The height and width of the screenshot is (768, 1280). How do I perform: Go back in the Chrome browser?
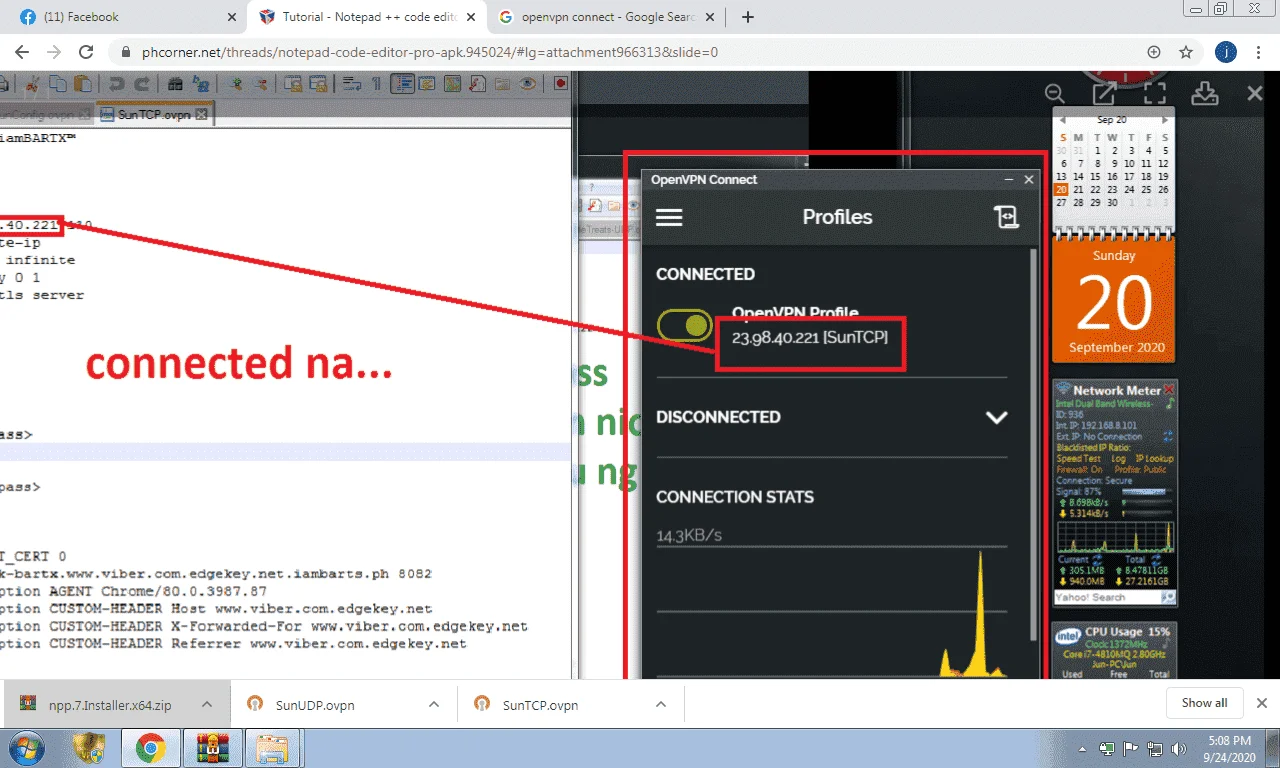tap(22, 52)
